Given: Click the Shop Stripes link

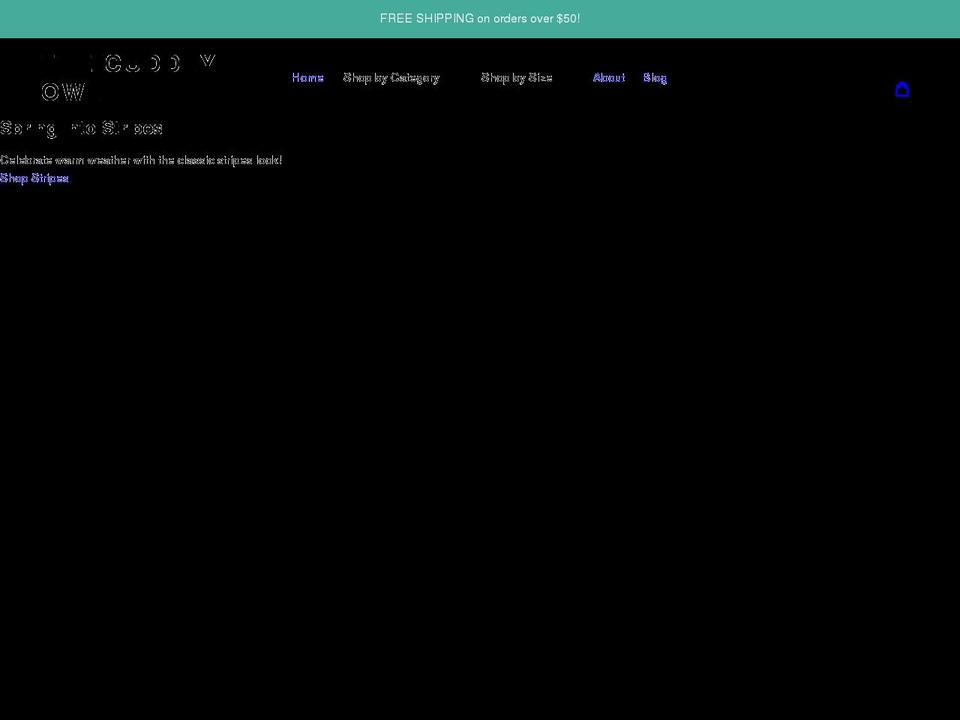Looking at the screenshot, I should 34,178.
